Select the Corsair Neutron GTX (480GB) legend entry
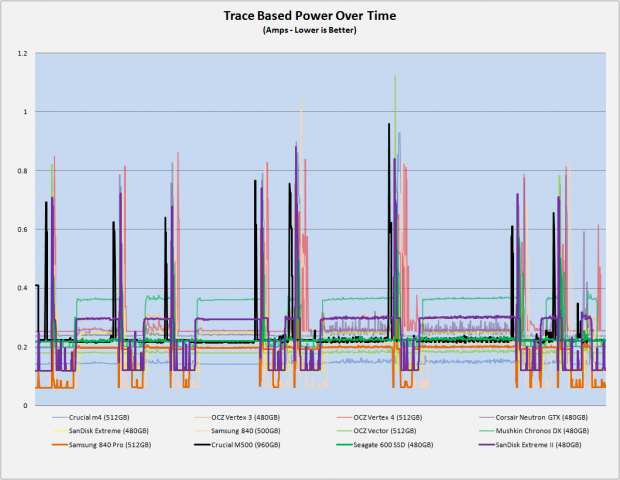The image size is (620, 480). 533,418
